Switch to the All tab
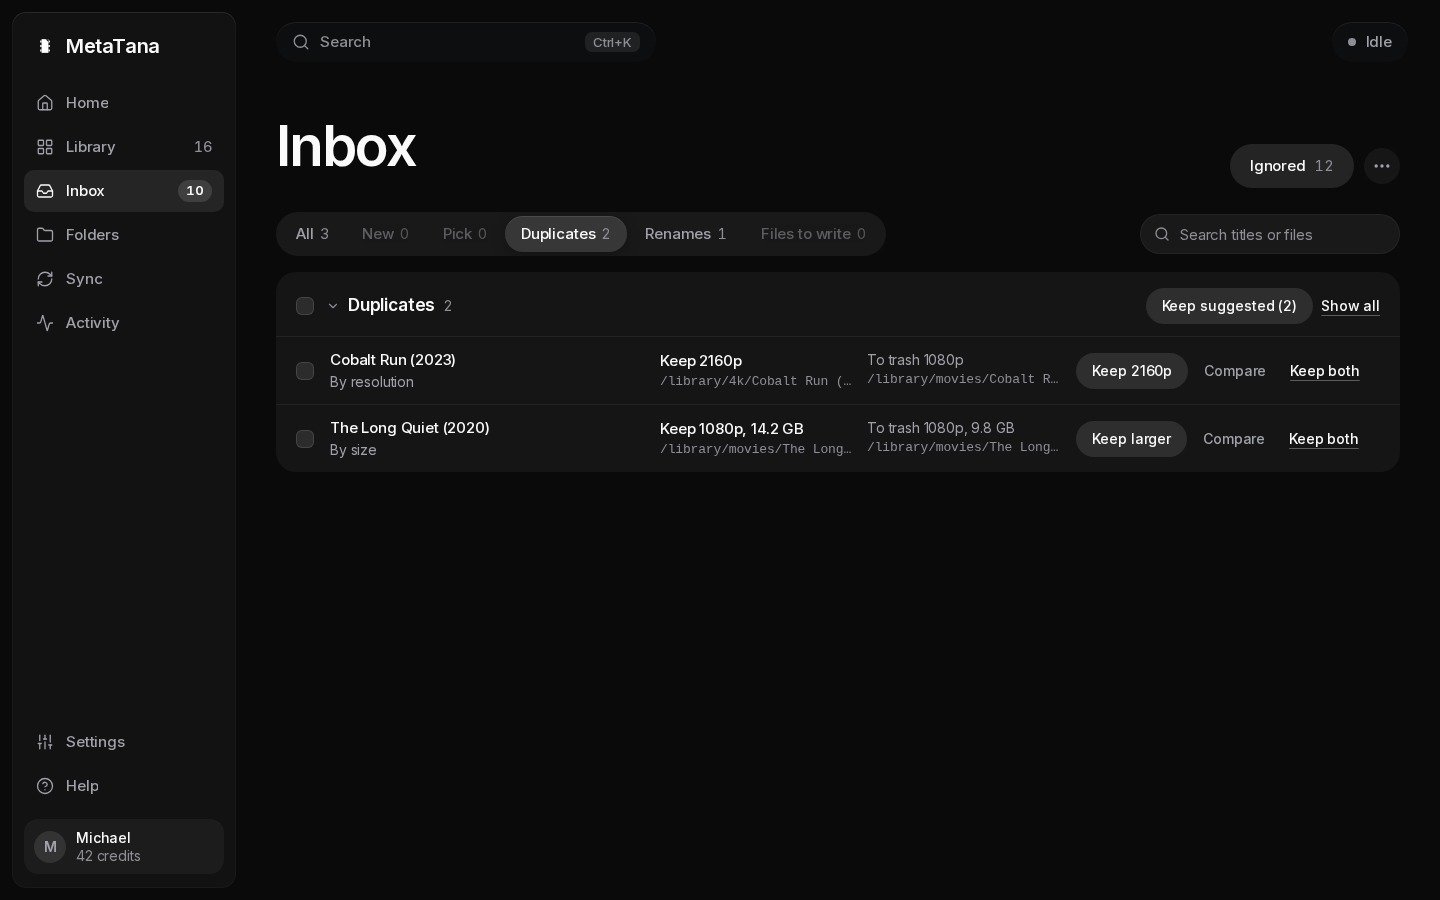The image size is (1440, 900). pyautogui.click(x=312, y=234)
